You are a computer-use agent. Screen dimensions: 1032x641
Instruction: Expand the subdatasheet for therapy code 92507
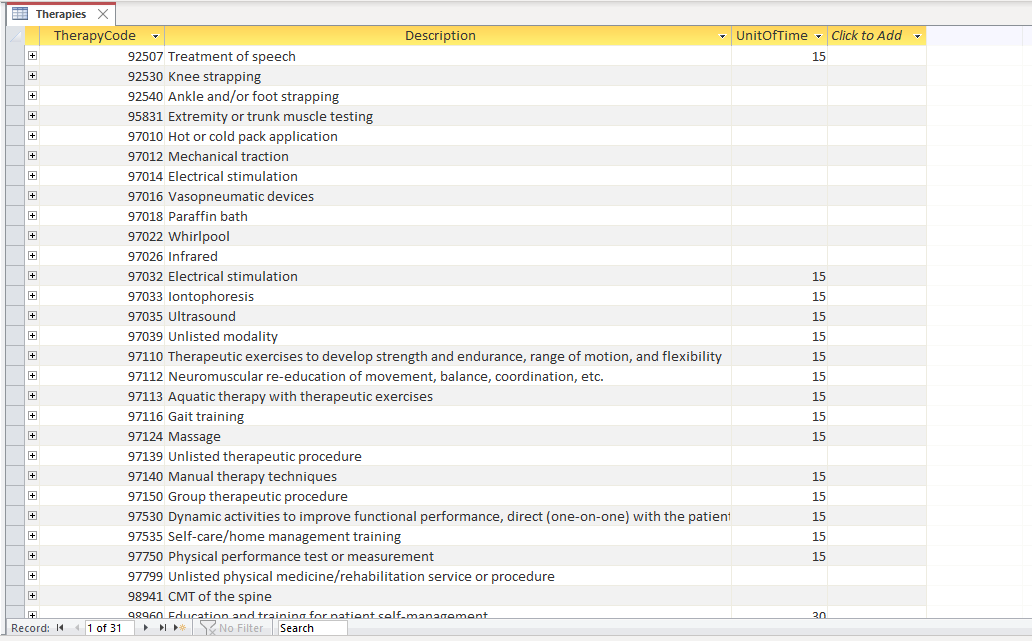point(31,56)
